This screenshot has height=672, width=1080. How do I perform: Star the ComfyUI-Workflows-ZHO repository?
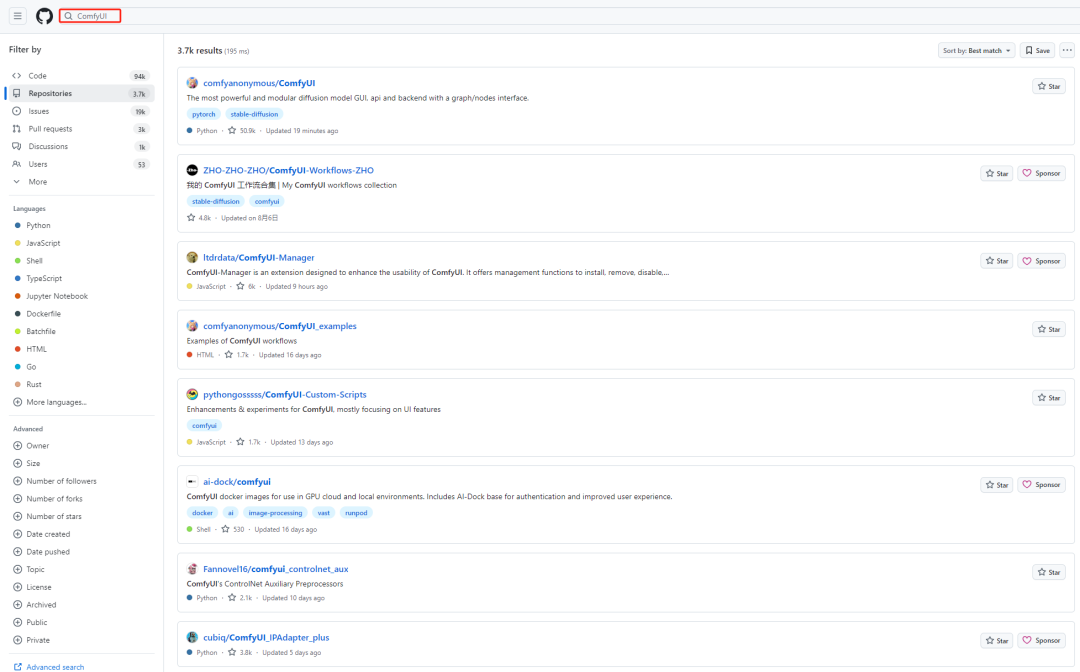(997, 174)
